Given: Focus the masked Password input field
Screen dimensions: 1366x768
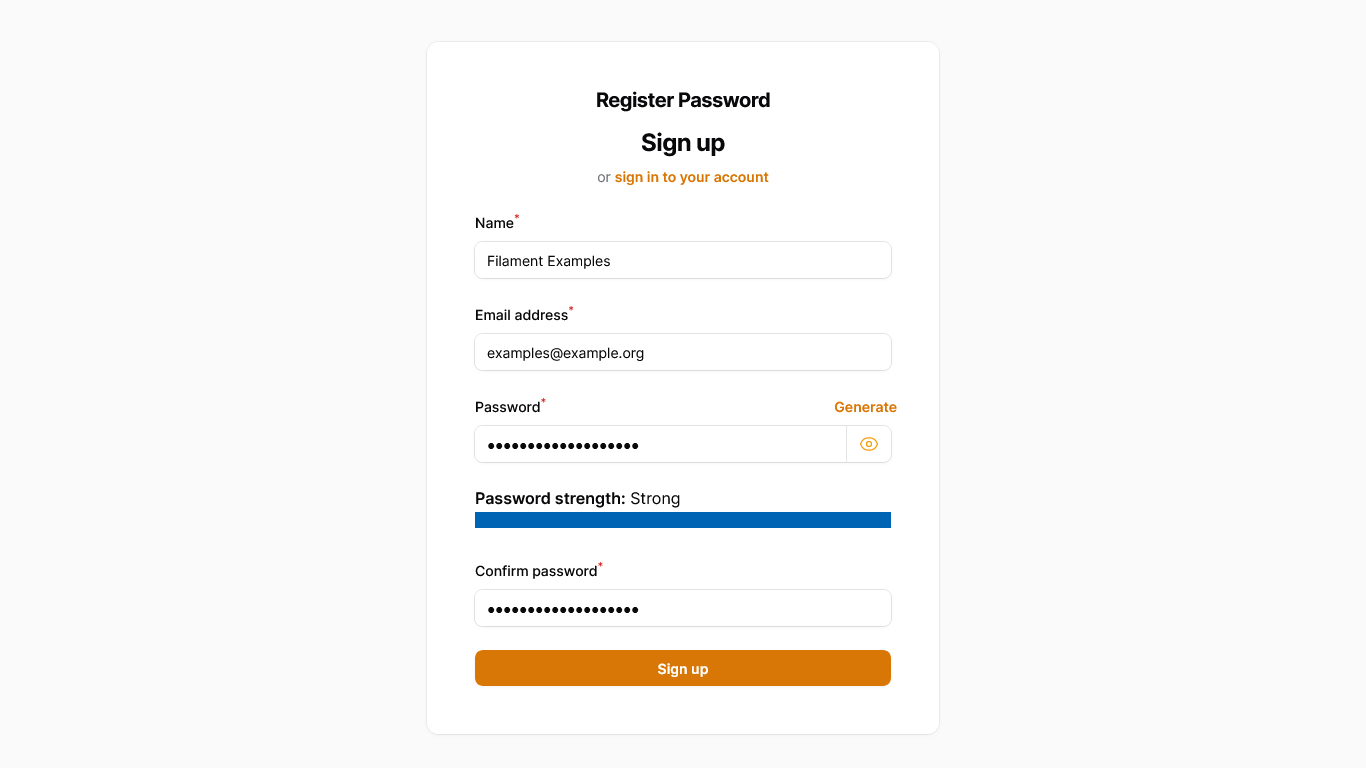Looking at the screenshot, I should [661, 444].
